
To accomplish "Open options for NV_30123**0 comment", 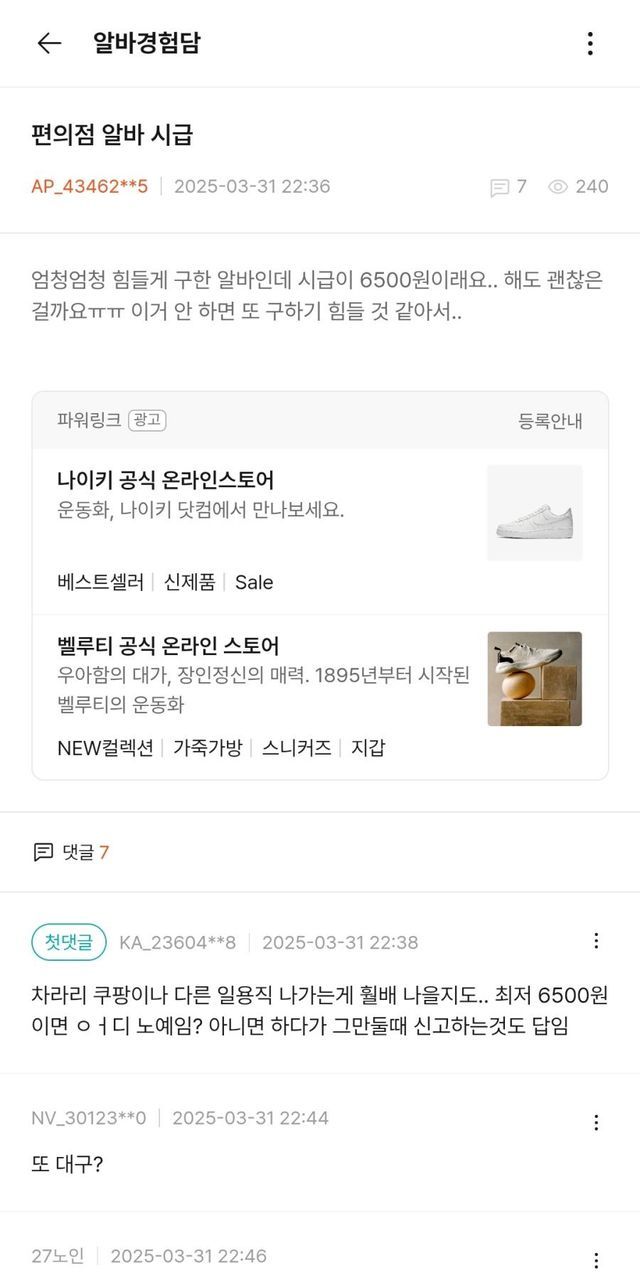I will point(596,1122).
